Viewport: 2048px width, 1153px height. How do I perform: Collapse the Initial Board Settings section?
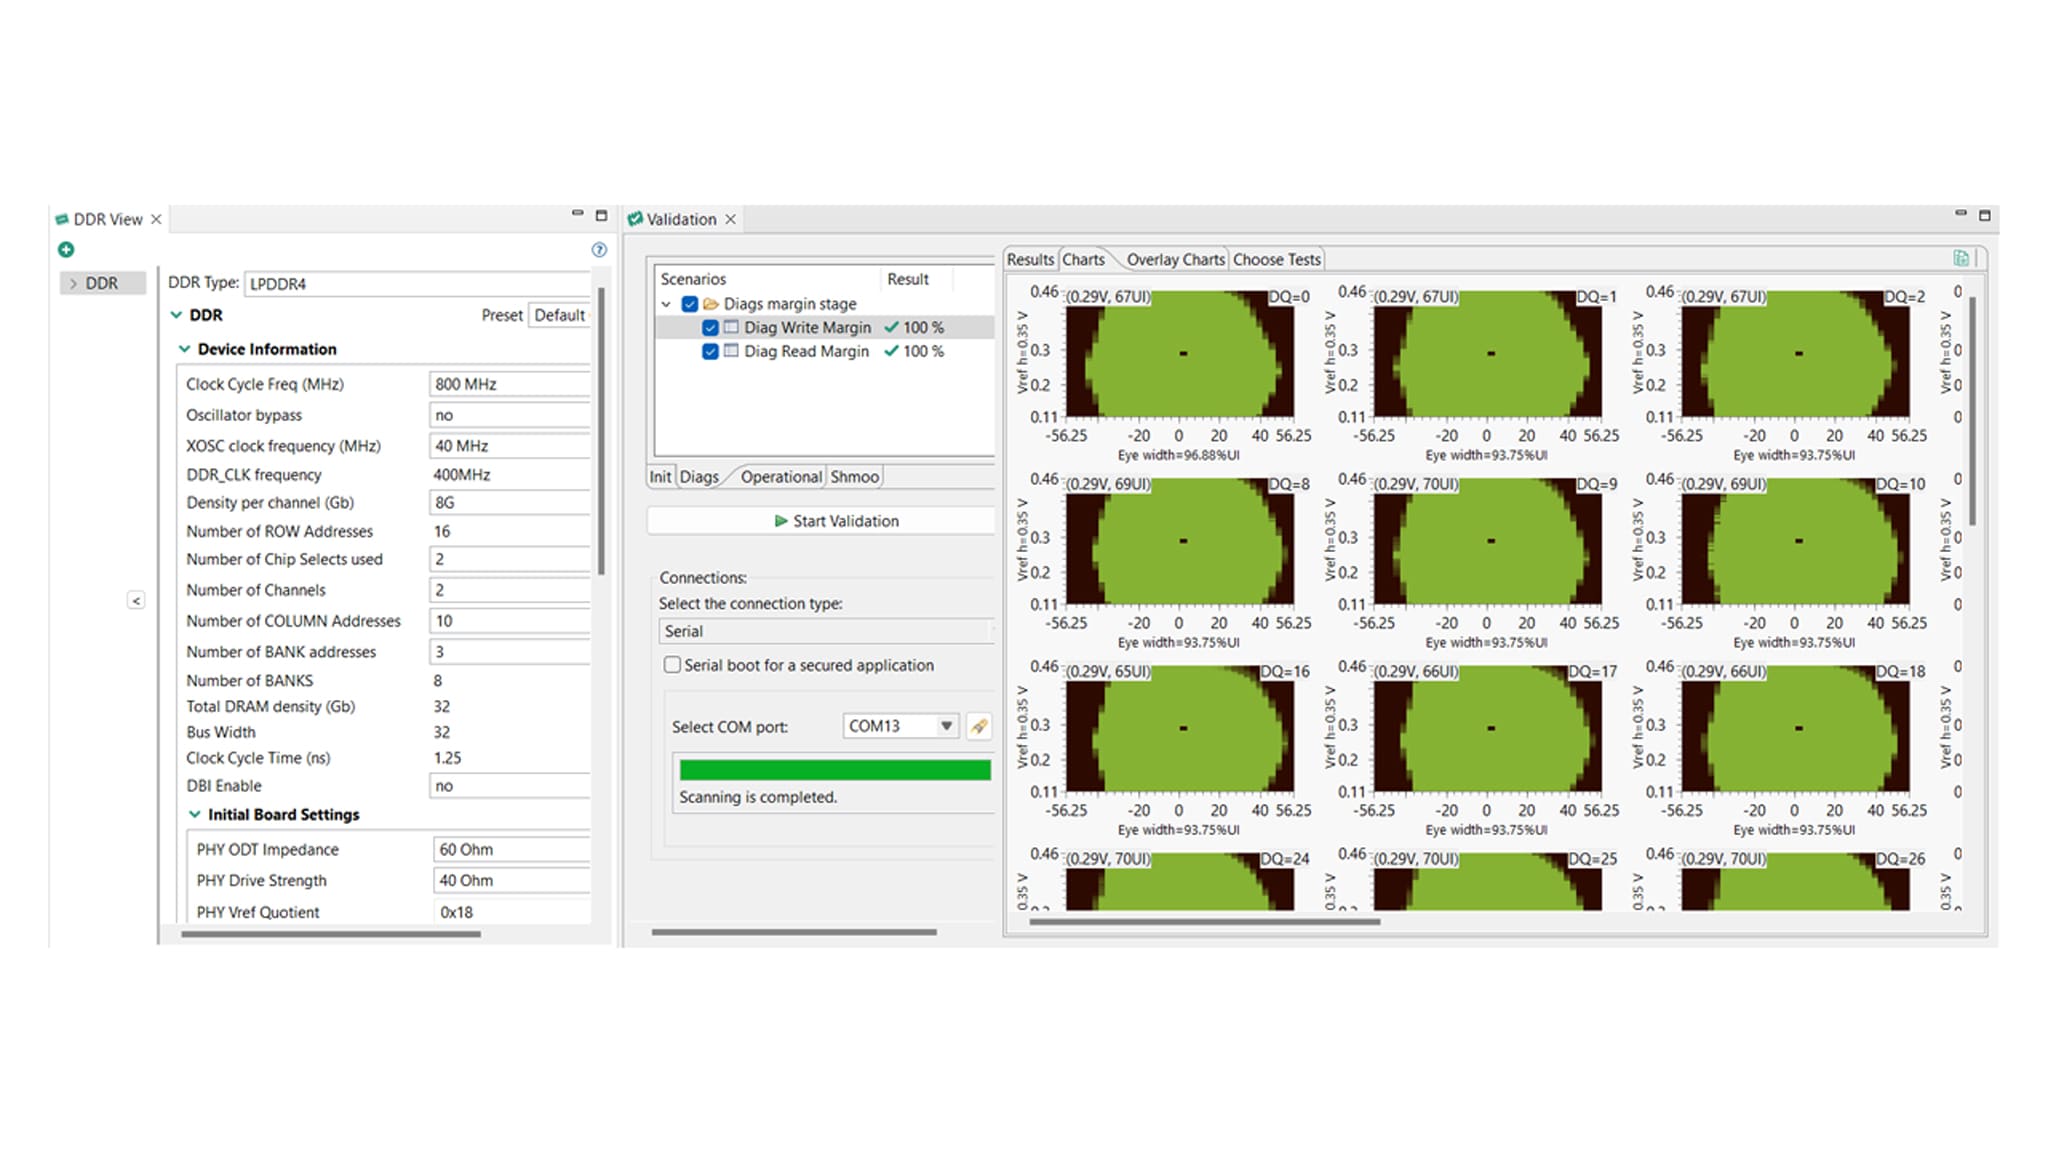[x=194, y=815]
